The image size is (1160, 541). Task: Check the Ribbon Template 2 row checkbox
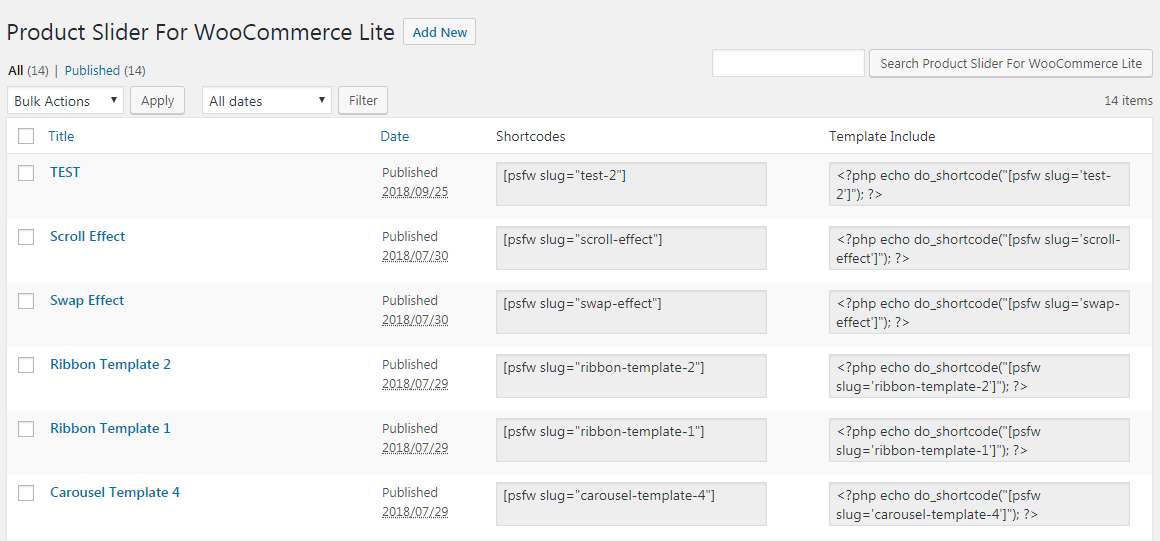point(27,365)
